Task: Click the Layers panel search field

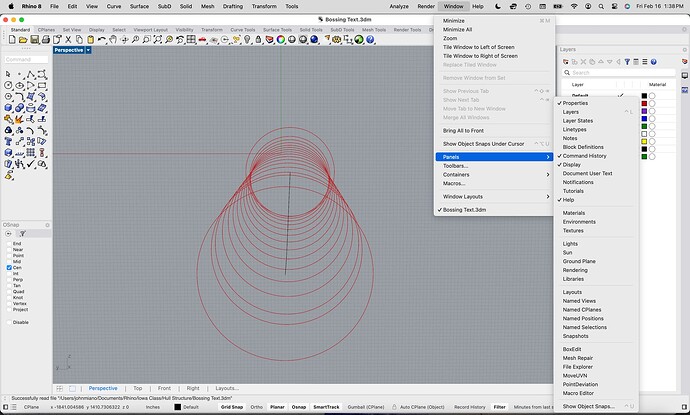Action: click(618, 73)
